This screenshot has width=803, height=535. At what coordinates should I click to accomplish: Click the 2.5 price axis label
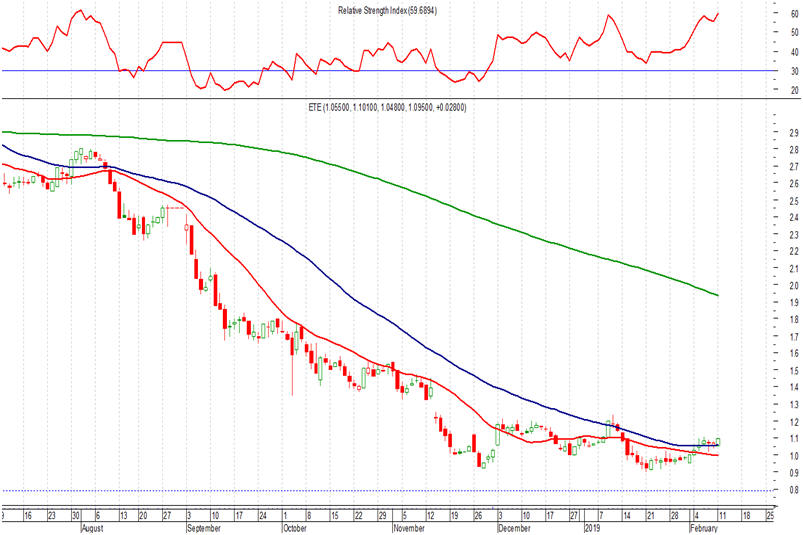(x=793, y=201)
